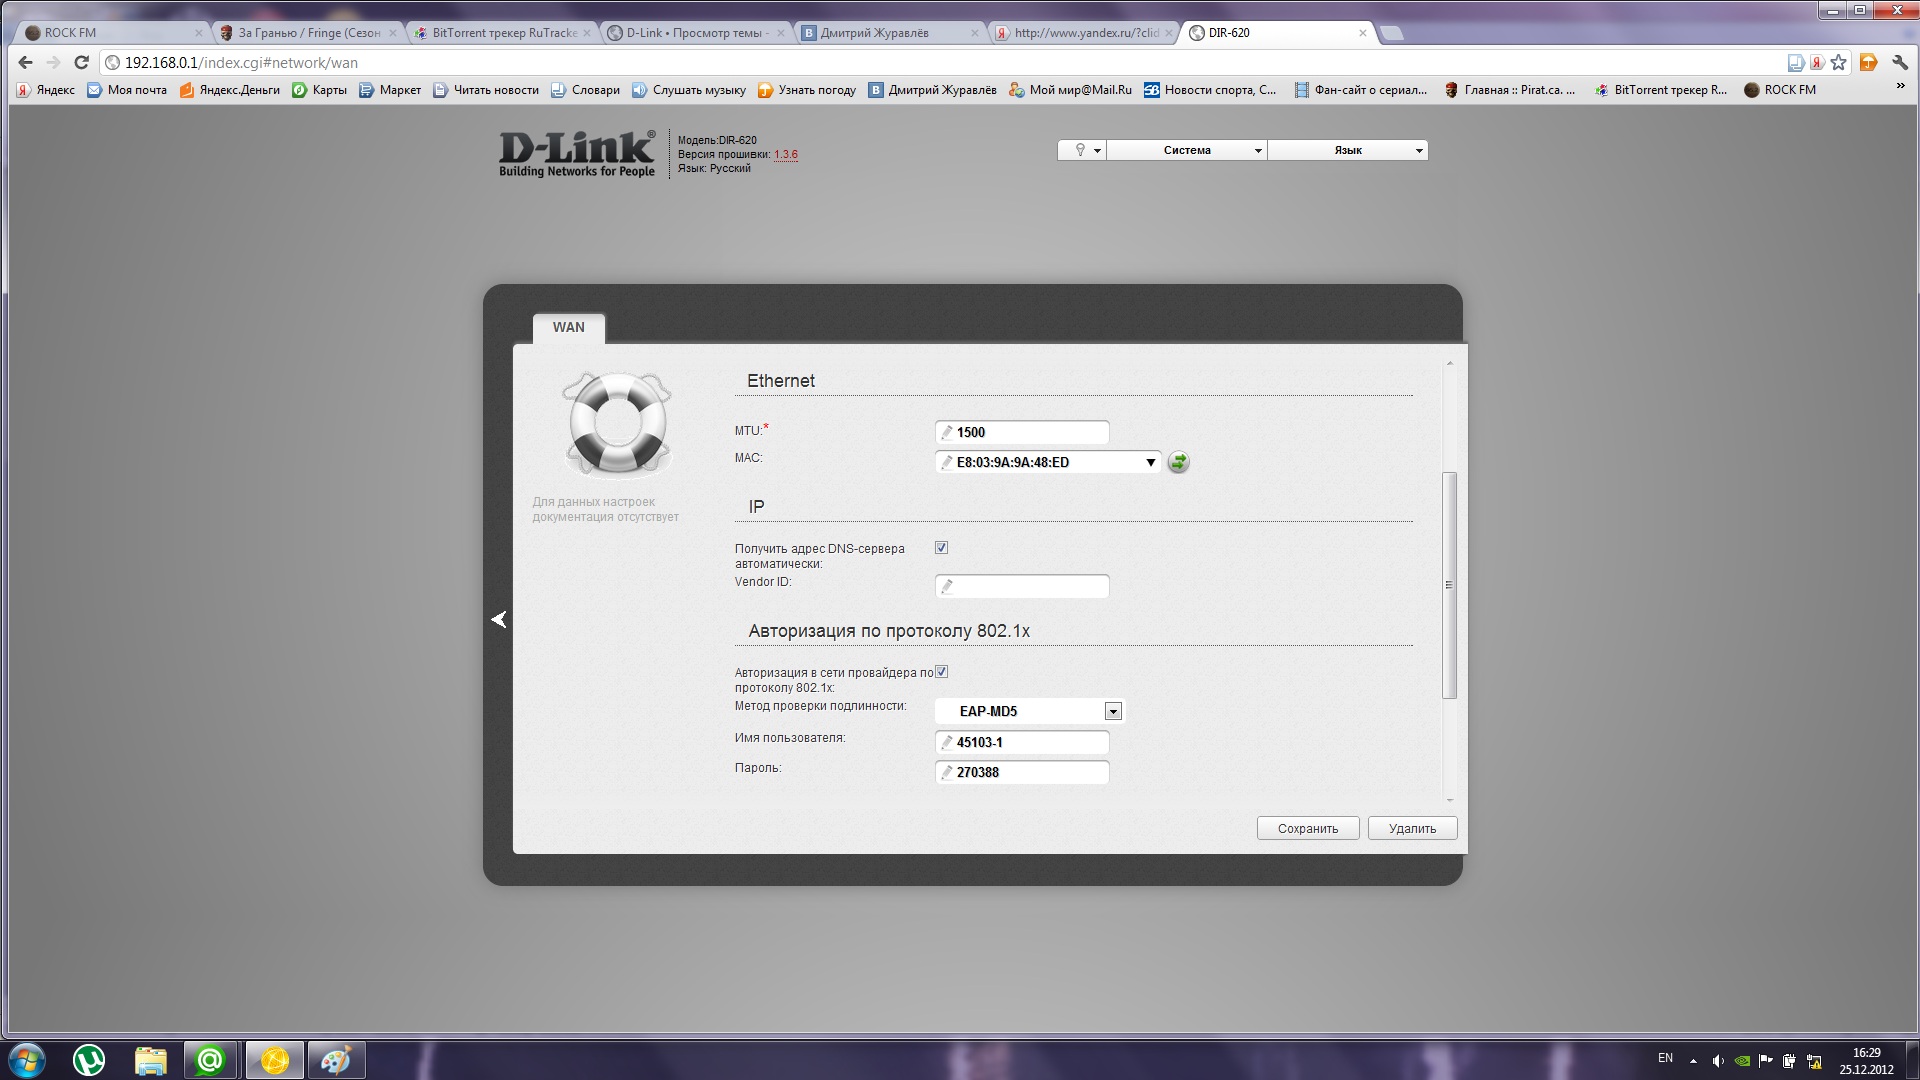Expand the Система menu
Image resolution: width=1920 pixels, height=1080 pixels.
point(1187,150)
